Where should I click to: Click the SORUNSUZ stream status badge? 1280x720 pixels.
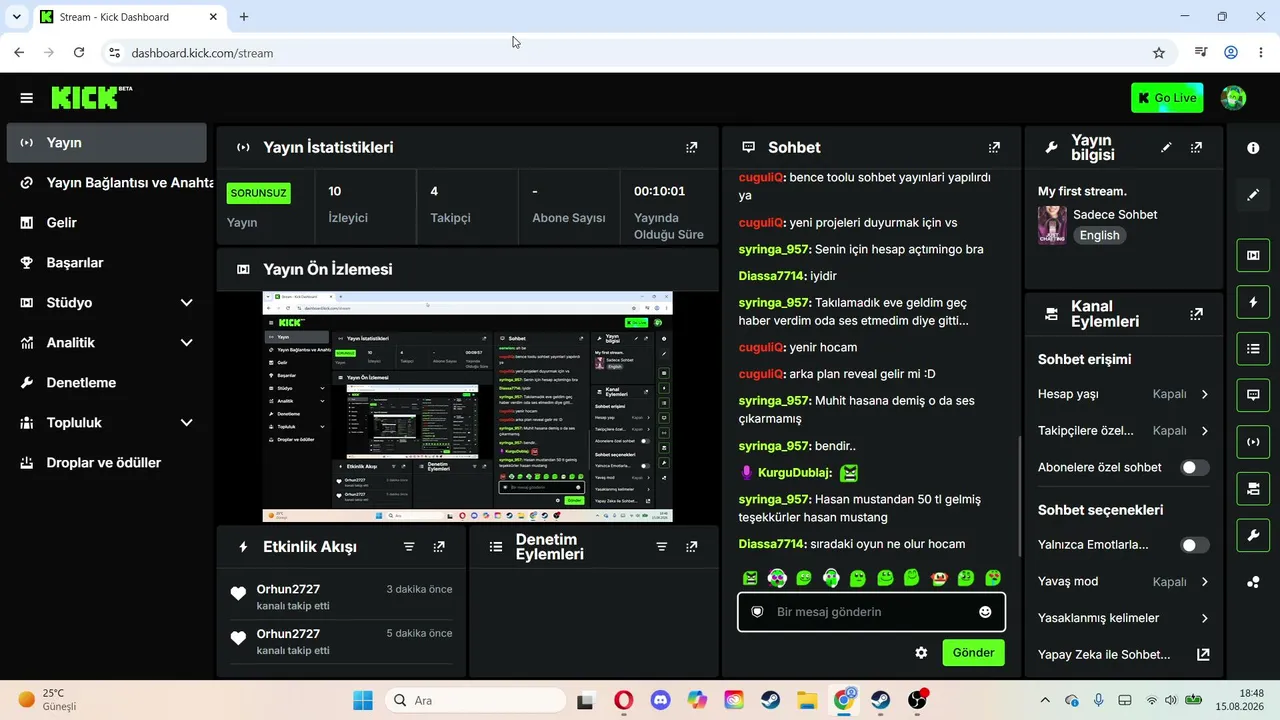click(x=259, y=193)
